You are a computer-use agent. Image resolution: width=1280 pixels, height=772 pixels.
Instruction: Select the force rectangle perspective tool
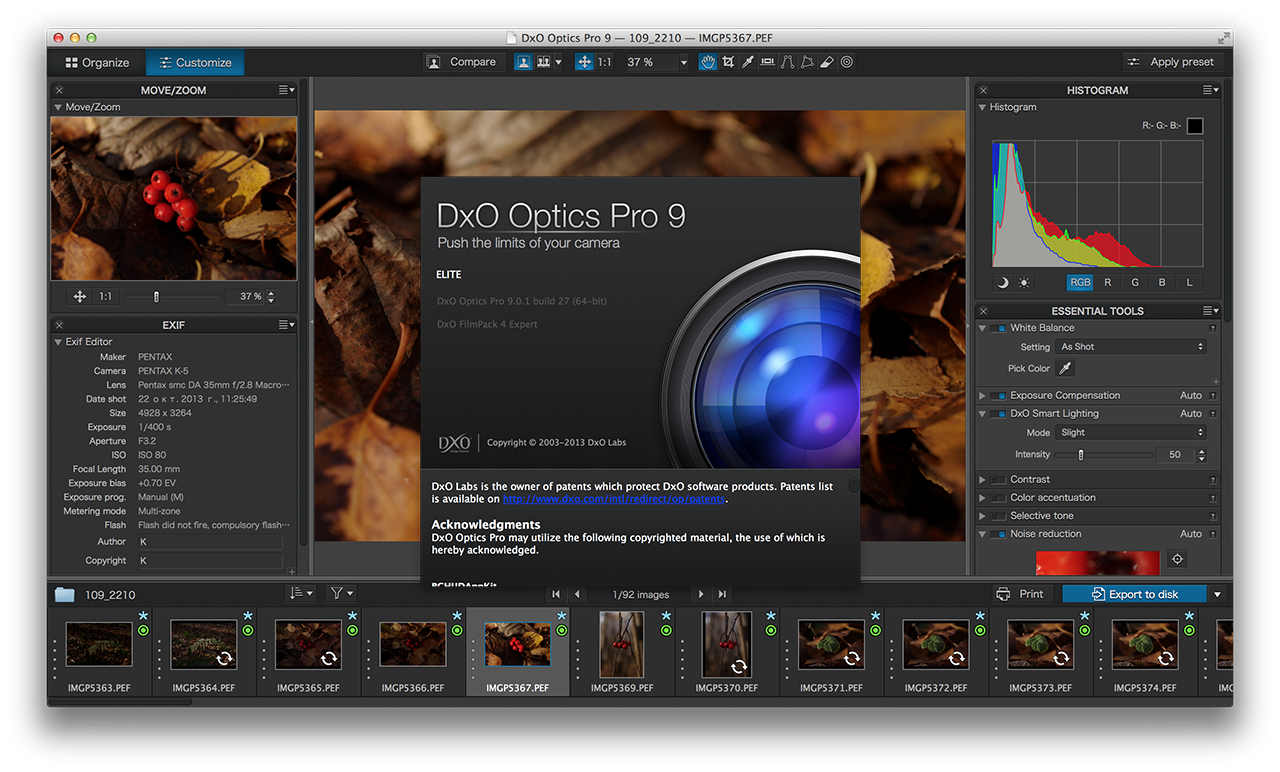(x=807, y=62)
